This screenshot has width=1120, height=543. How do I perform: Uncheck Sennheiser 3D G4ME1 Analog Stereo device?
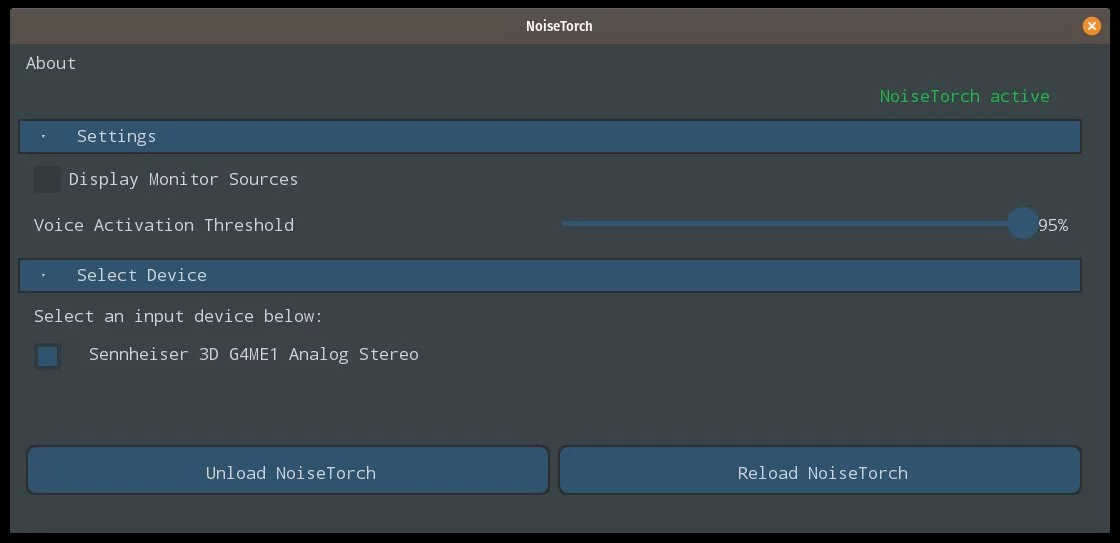(47, 356)
